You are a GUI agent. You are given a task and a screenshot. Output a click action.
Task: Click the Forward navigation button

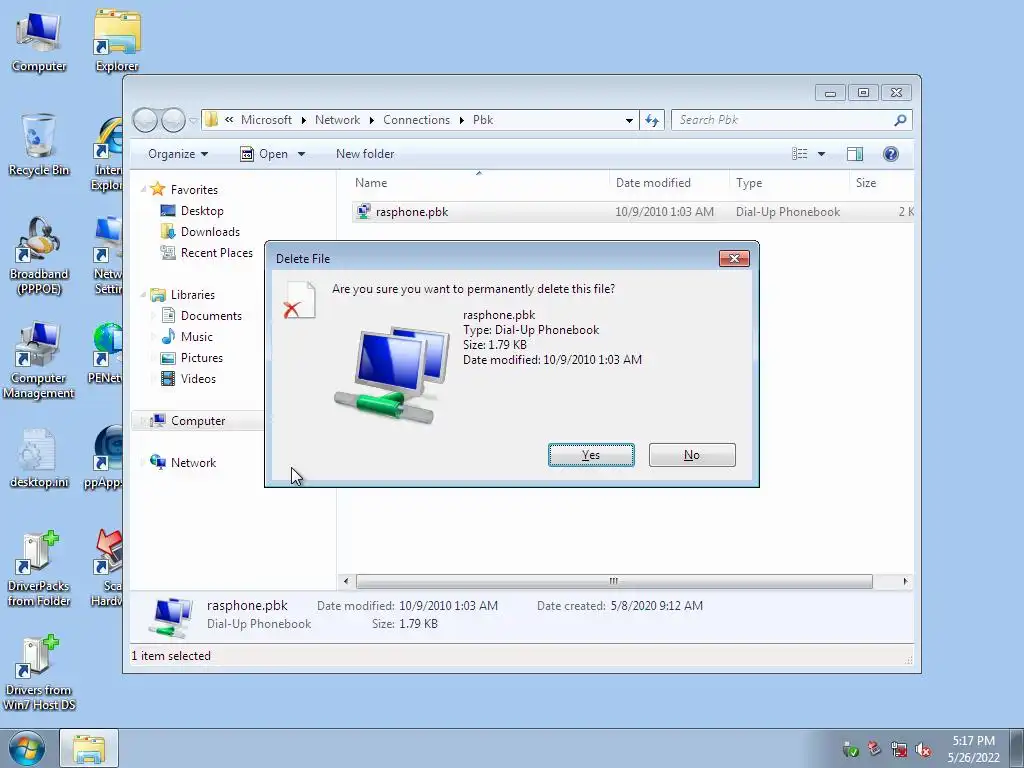[173, 120]
